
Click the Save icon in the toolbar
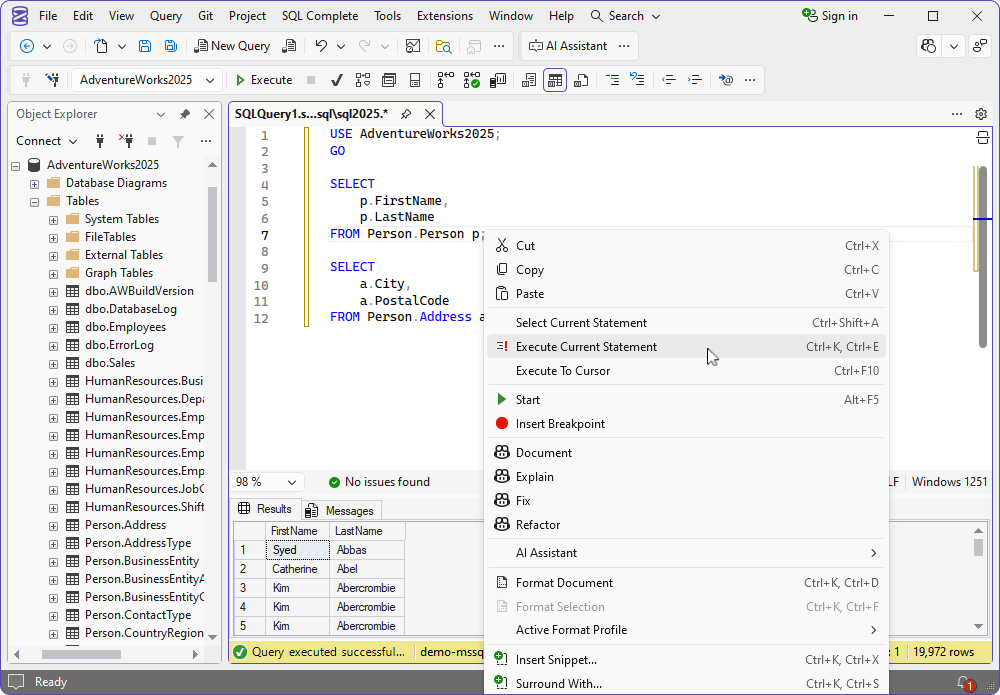tap(145, 46)
